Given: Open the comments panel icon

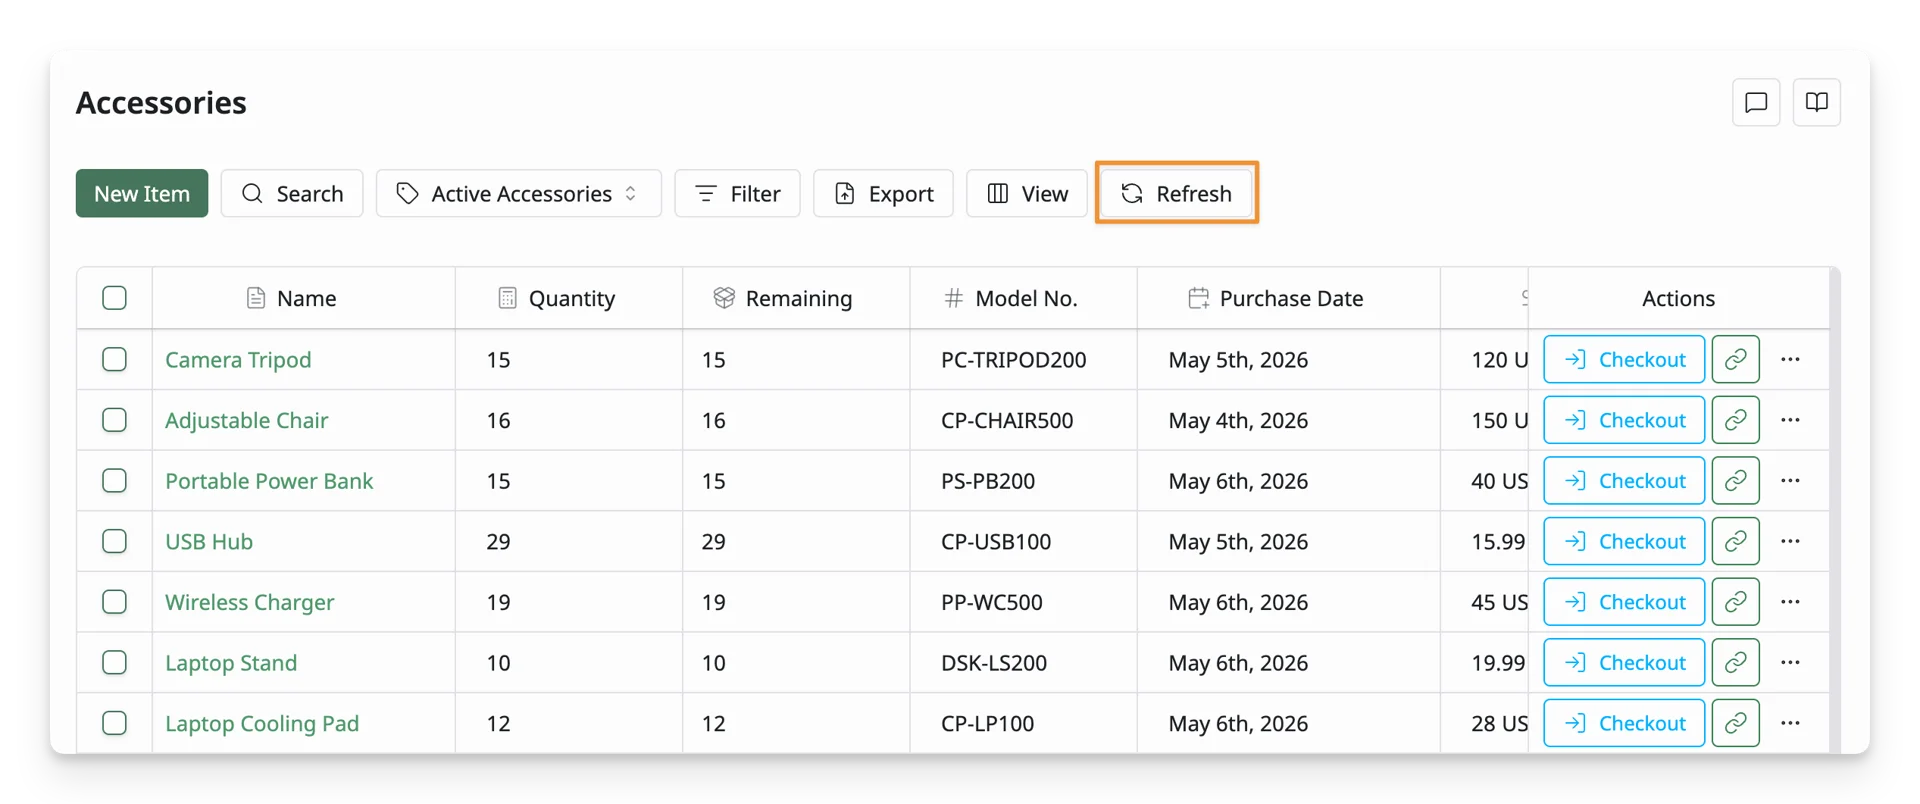Looking at the screenshot, I should click(1756, 102).
